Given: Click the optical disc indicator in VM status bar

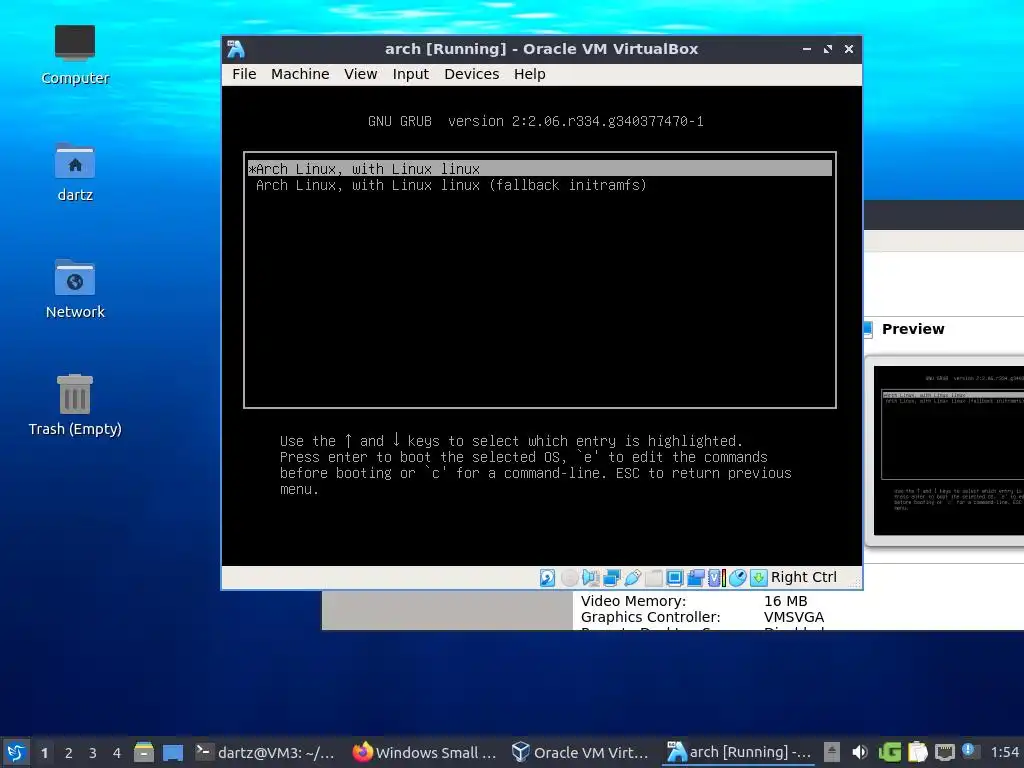Looking at the screenshot, I should [569, 577].
